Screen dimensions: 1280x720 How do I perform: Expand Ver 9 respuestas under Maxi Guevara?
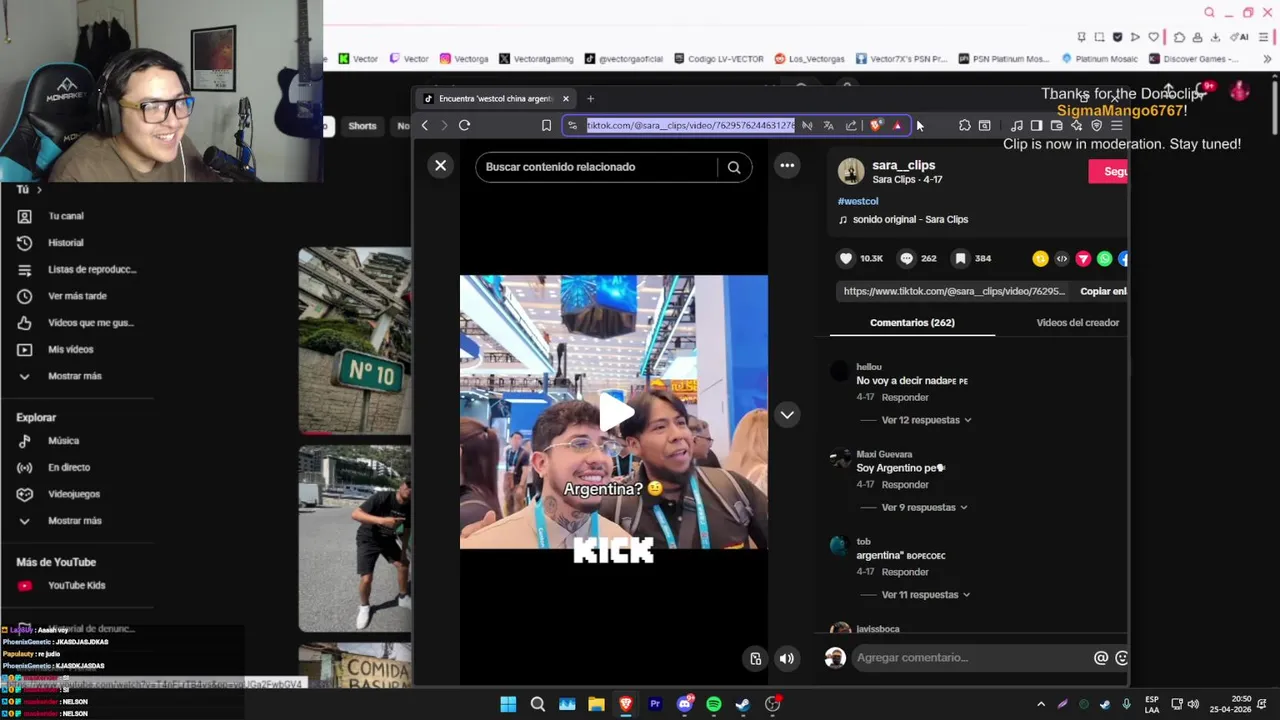924,507
